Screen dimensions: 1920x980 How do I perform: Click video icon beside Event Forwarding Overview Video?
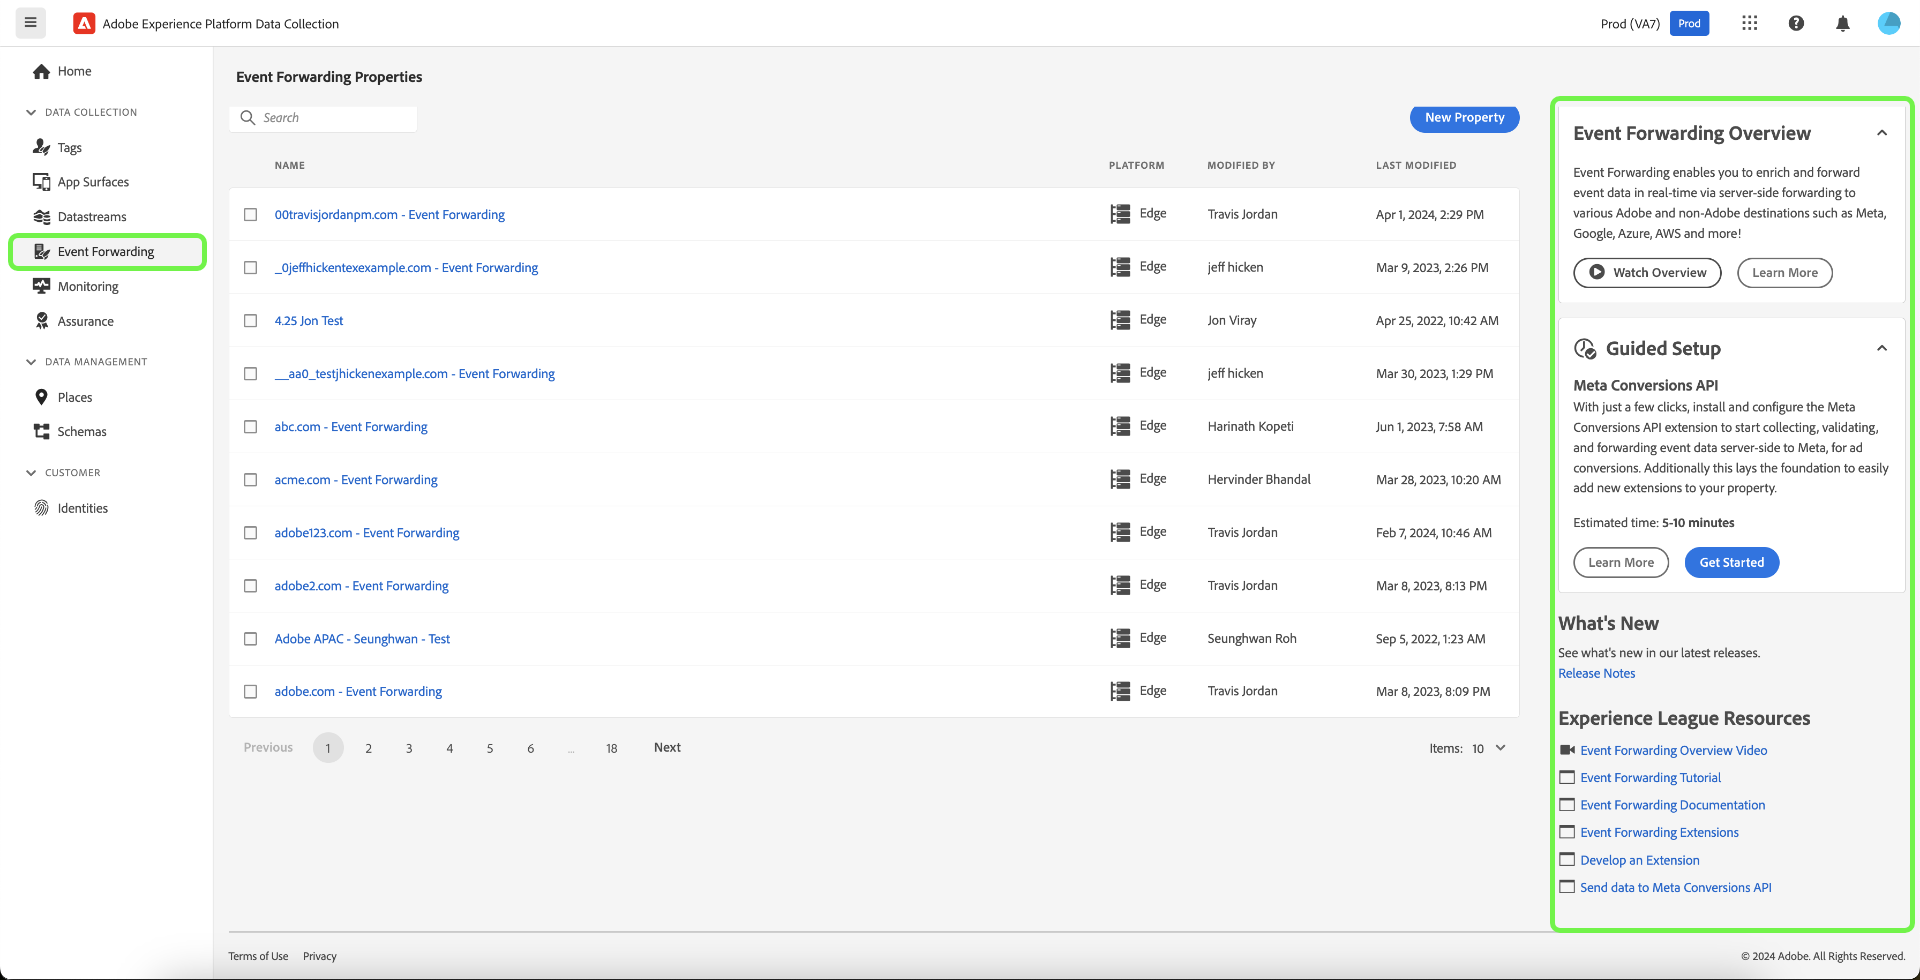(1567, 750)
